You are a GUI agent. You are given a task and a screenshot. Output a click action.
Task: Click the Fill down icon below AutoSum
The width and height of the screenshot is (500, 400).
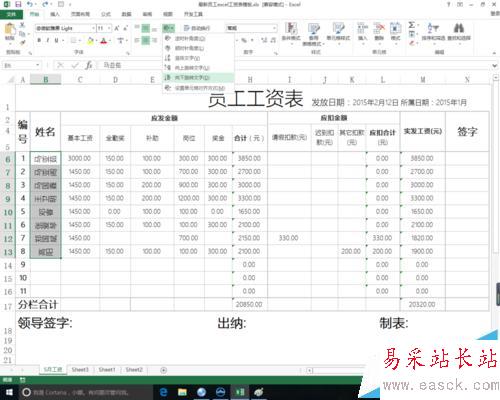412,34
